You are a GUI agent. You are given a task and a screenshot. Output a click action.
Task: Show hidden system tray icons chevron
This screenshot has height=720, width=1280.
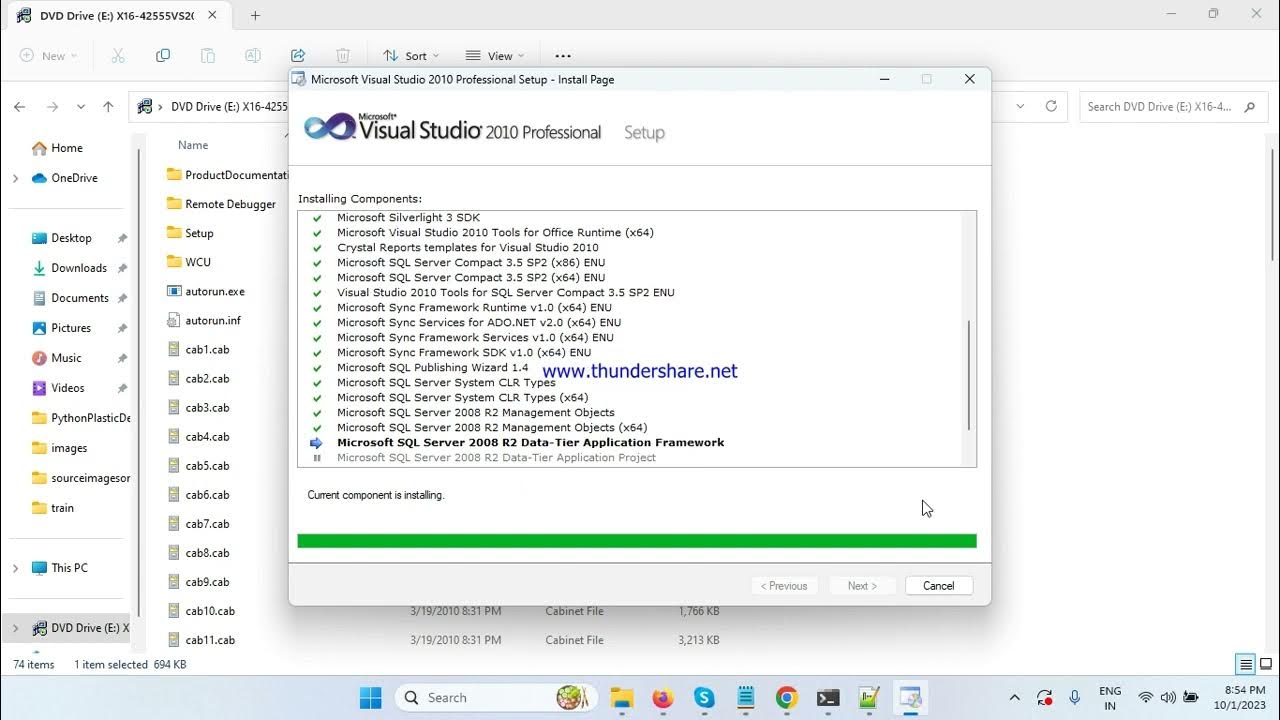point(1015,698)
